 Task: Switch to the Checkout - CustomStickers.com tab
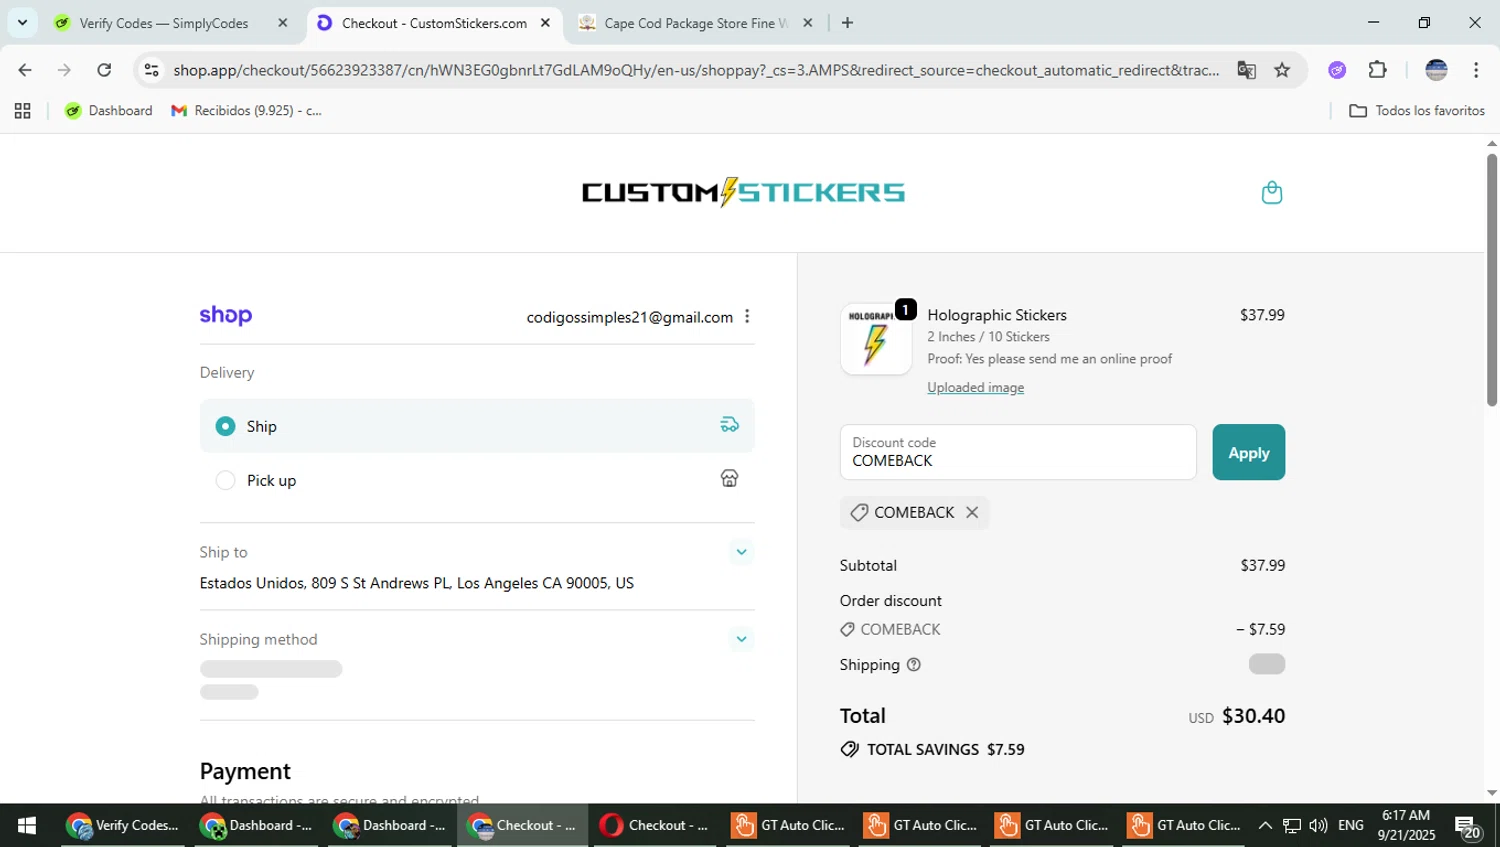pos(434,23)
